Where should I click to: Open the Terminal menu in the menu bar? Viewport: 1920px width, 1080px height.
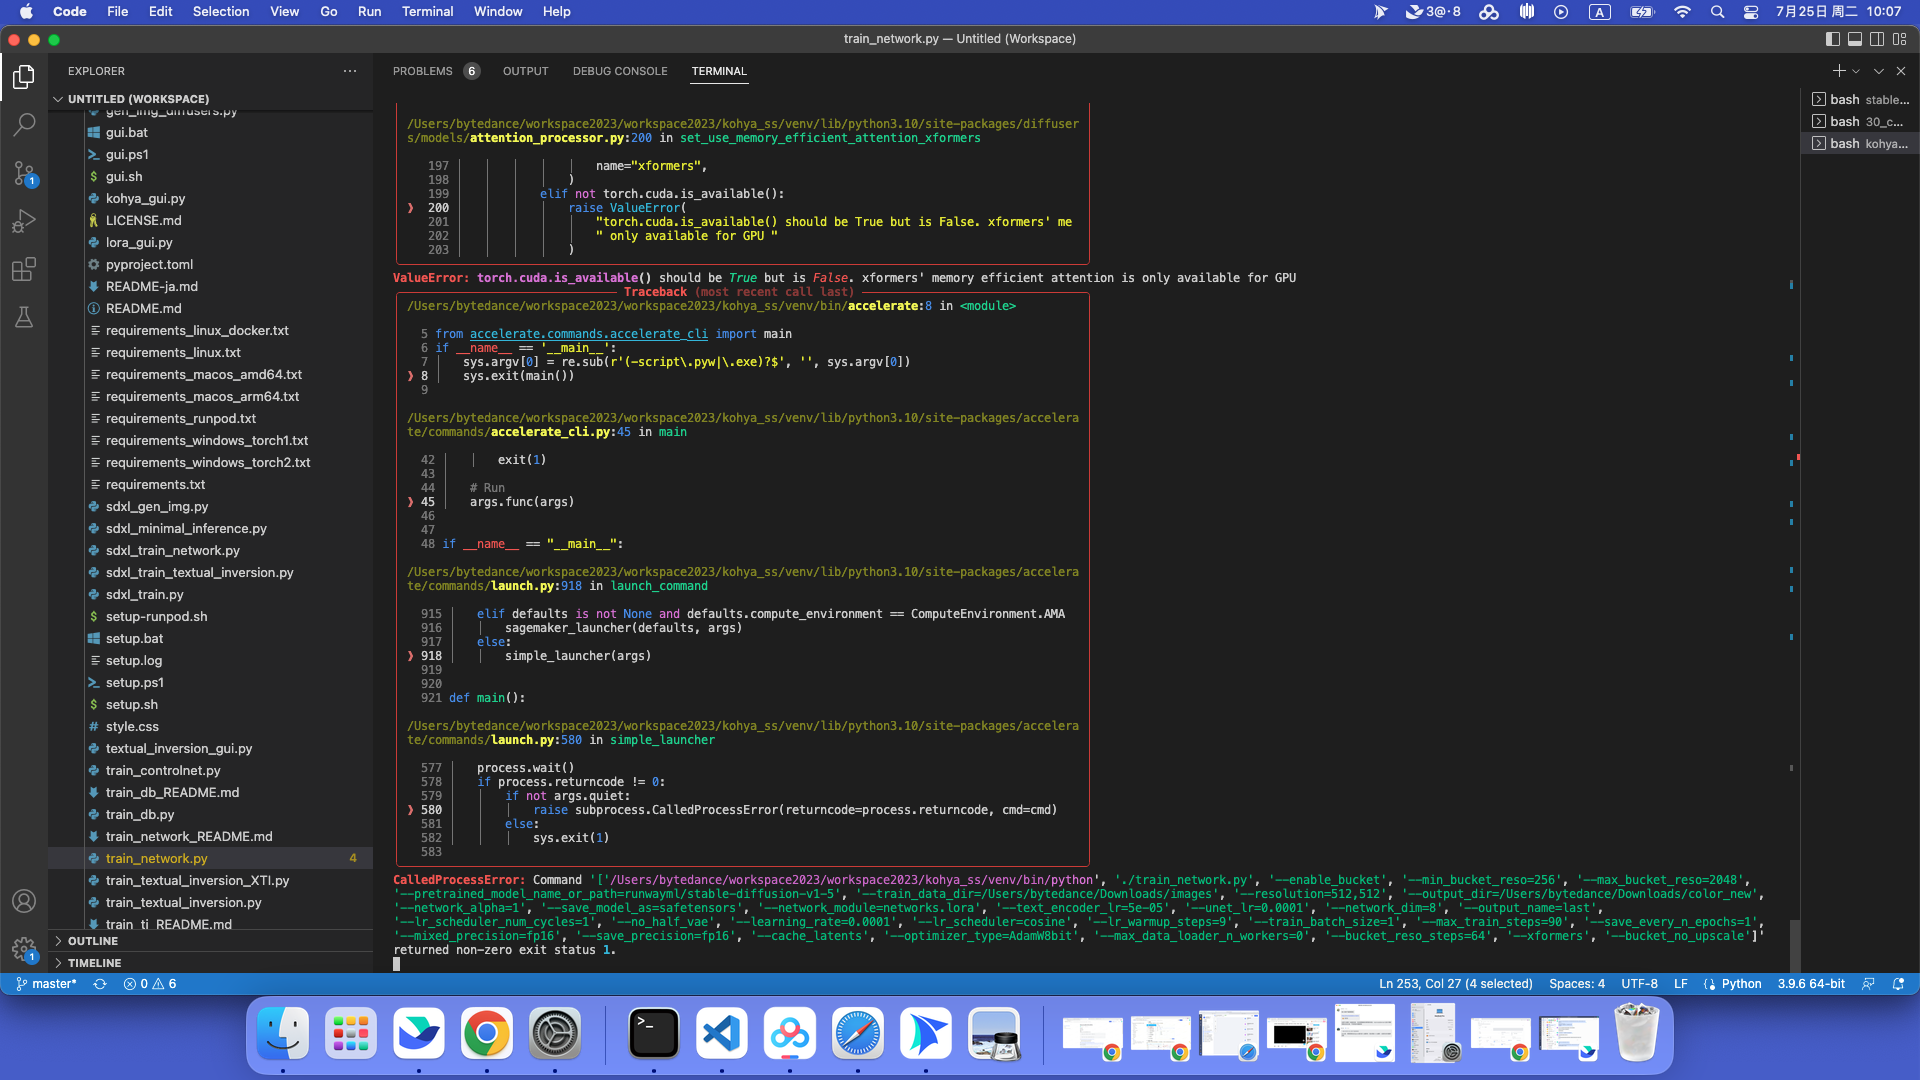click(x=427, y=11)
